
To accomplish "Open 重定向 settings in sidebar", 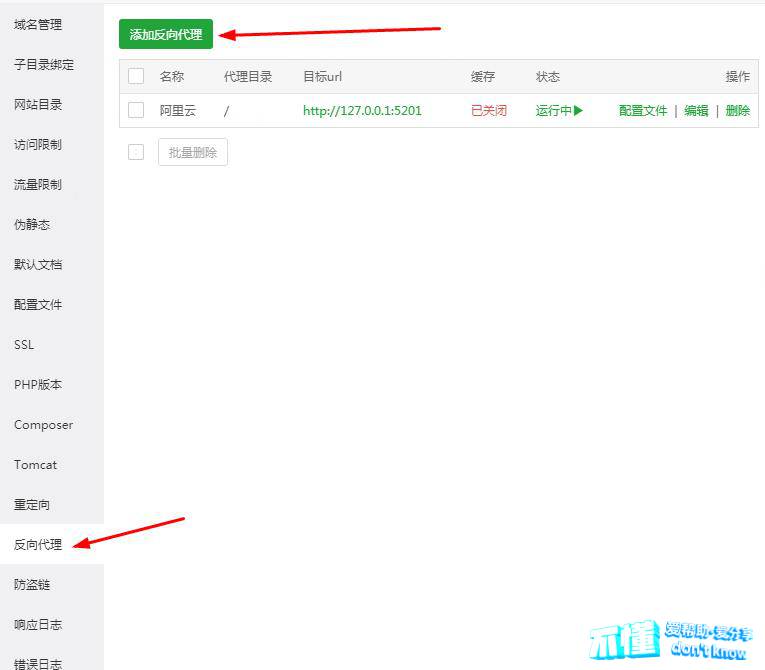I will [32, 505].
